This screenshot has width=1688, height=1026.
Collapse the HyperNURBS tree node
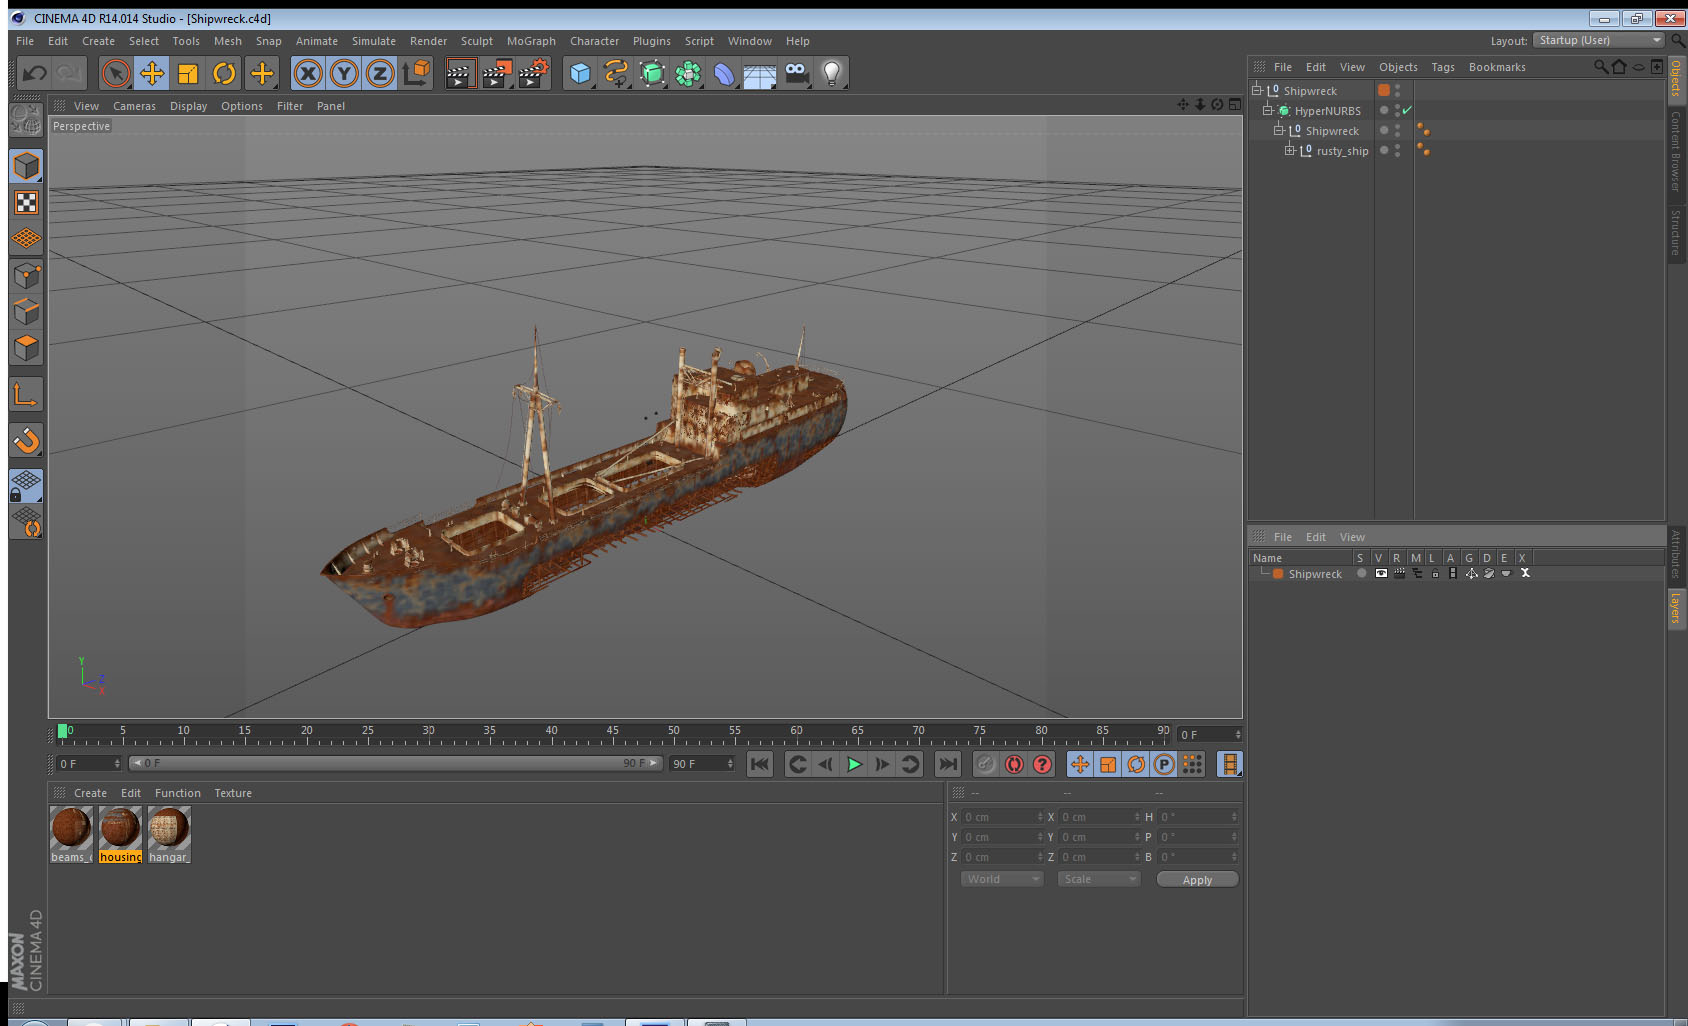click(x=1267, y=110)
